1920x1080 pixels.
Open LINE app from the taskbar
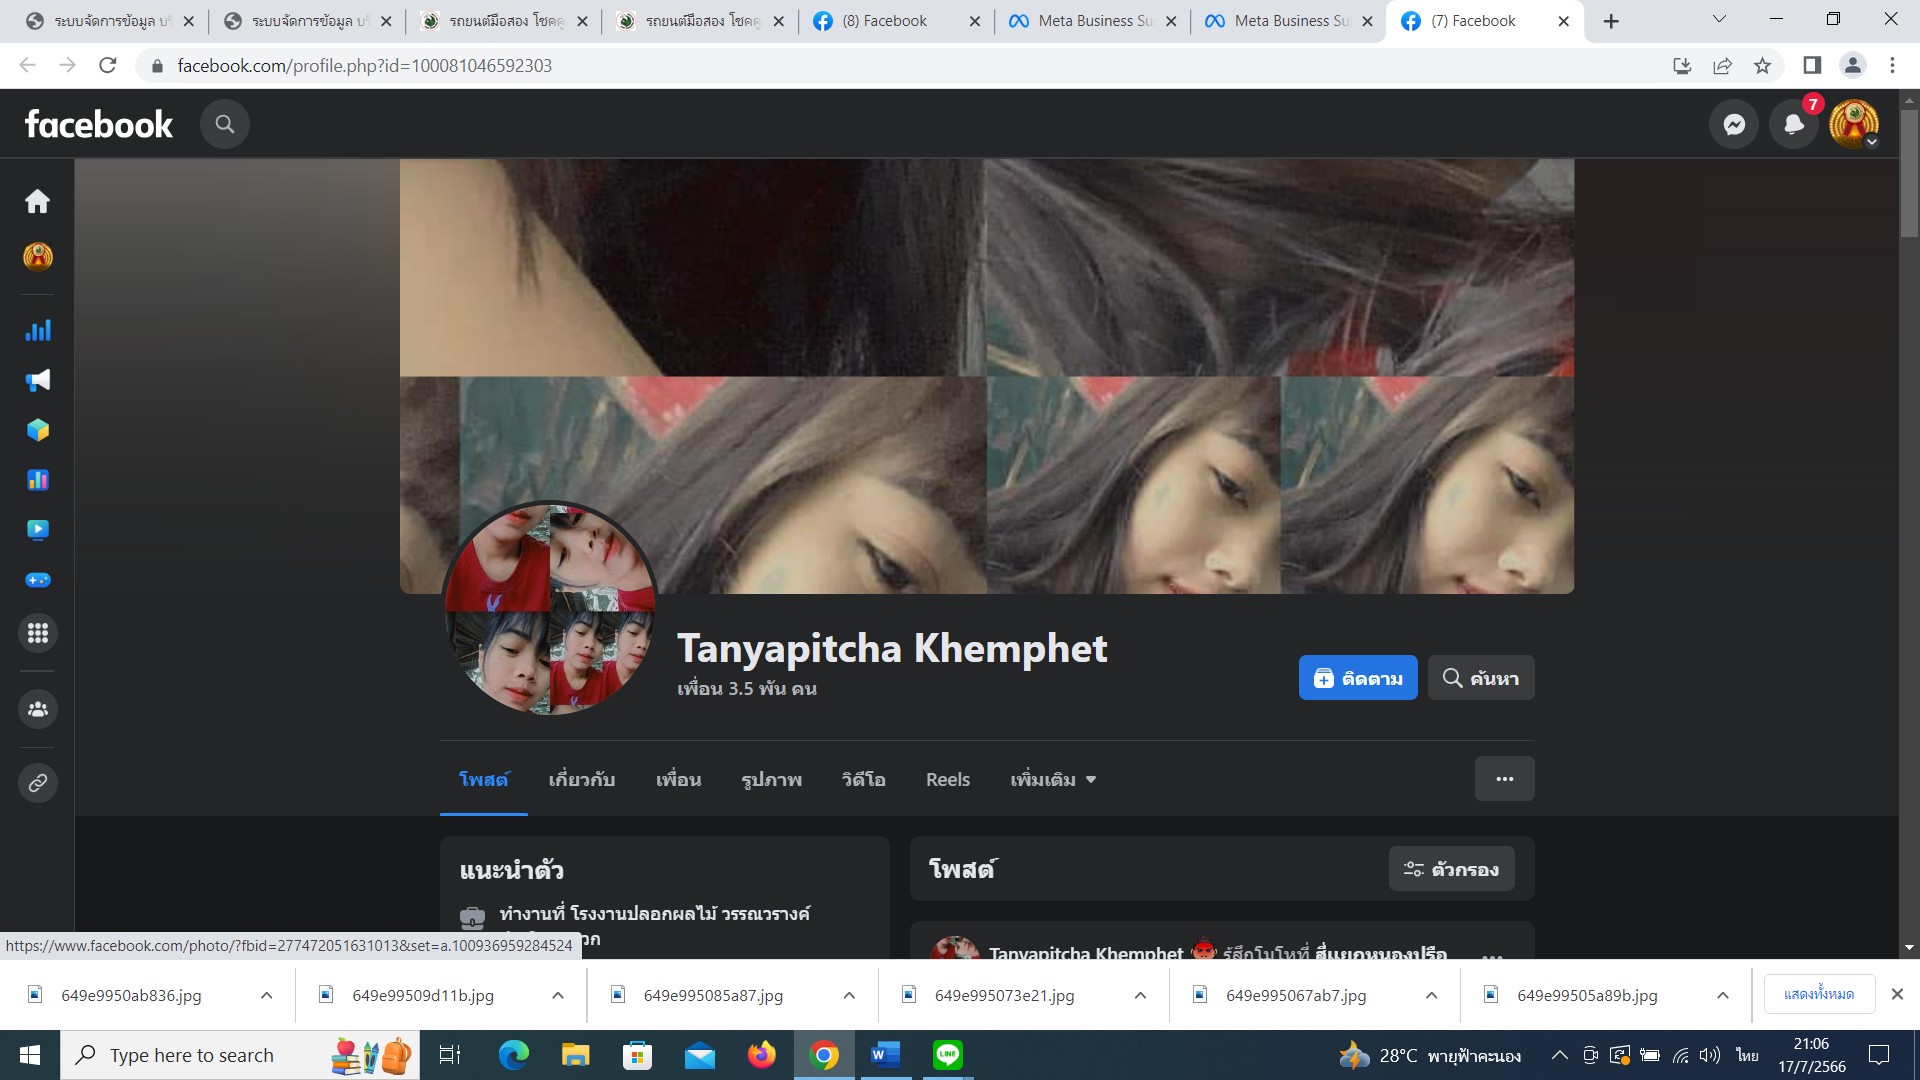[x=947, y=1055]
